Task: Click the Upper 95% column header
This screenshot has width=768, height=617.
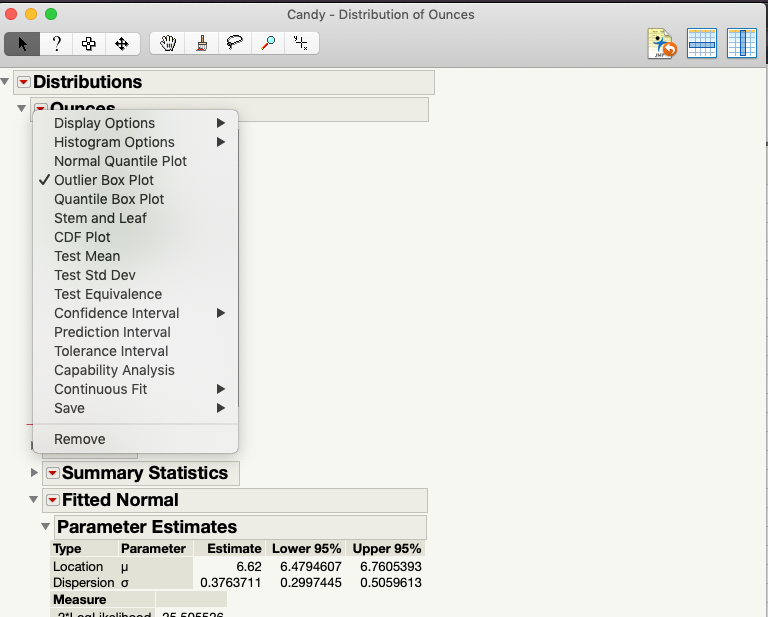Action: [x=387, y=548]
